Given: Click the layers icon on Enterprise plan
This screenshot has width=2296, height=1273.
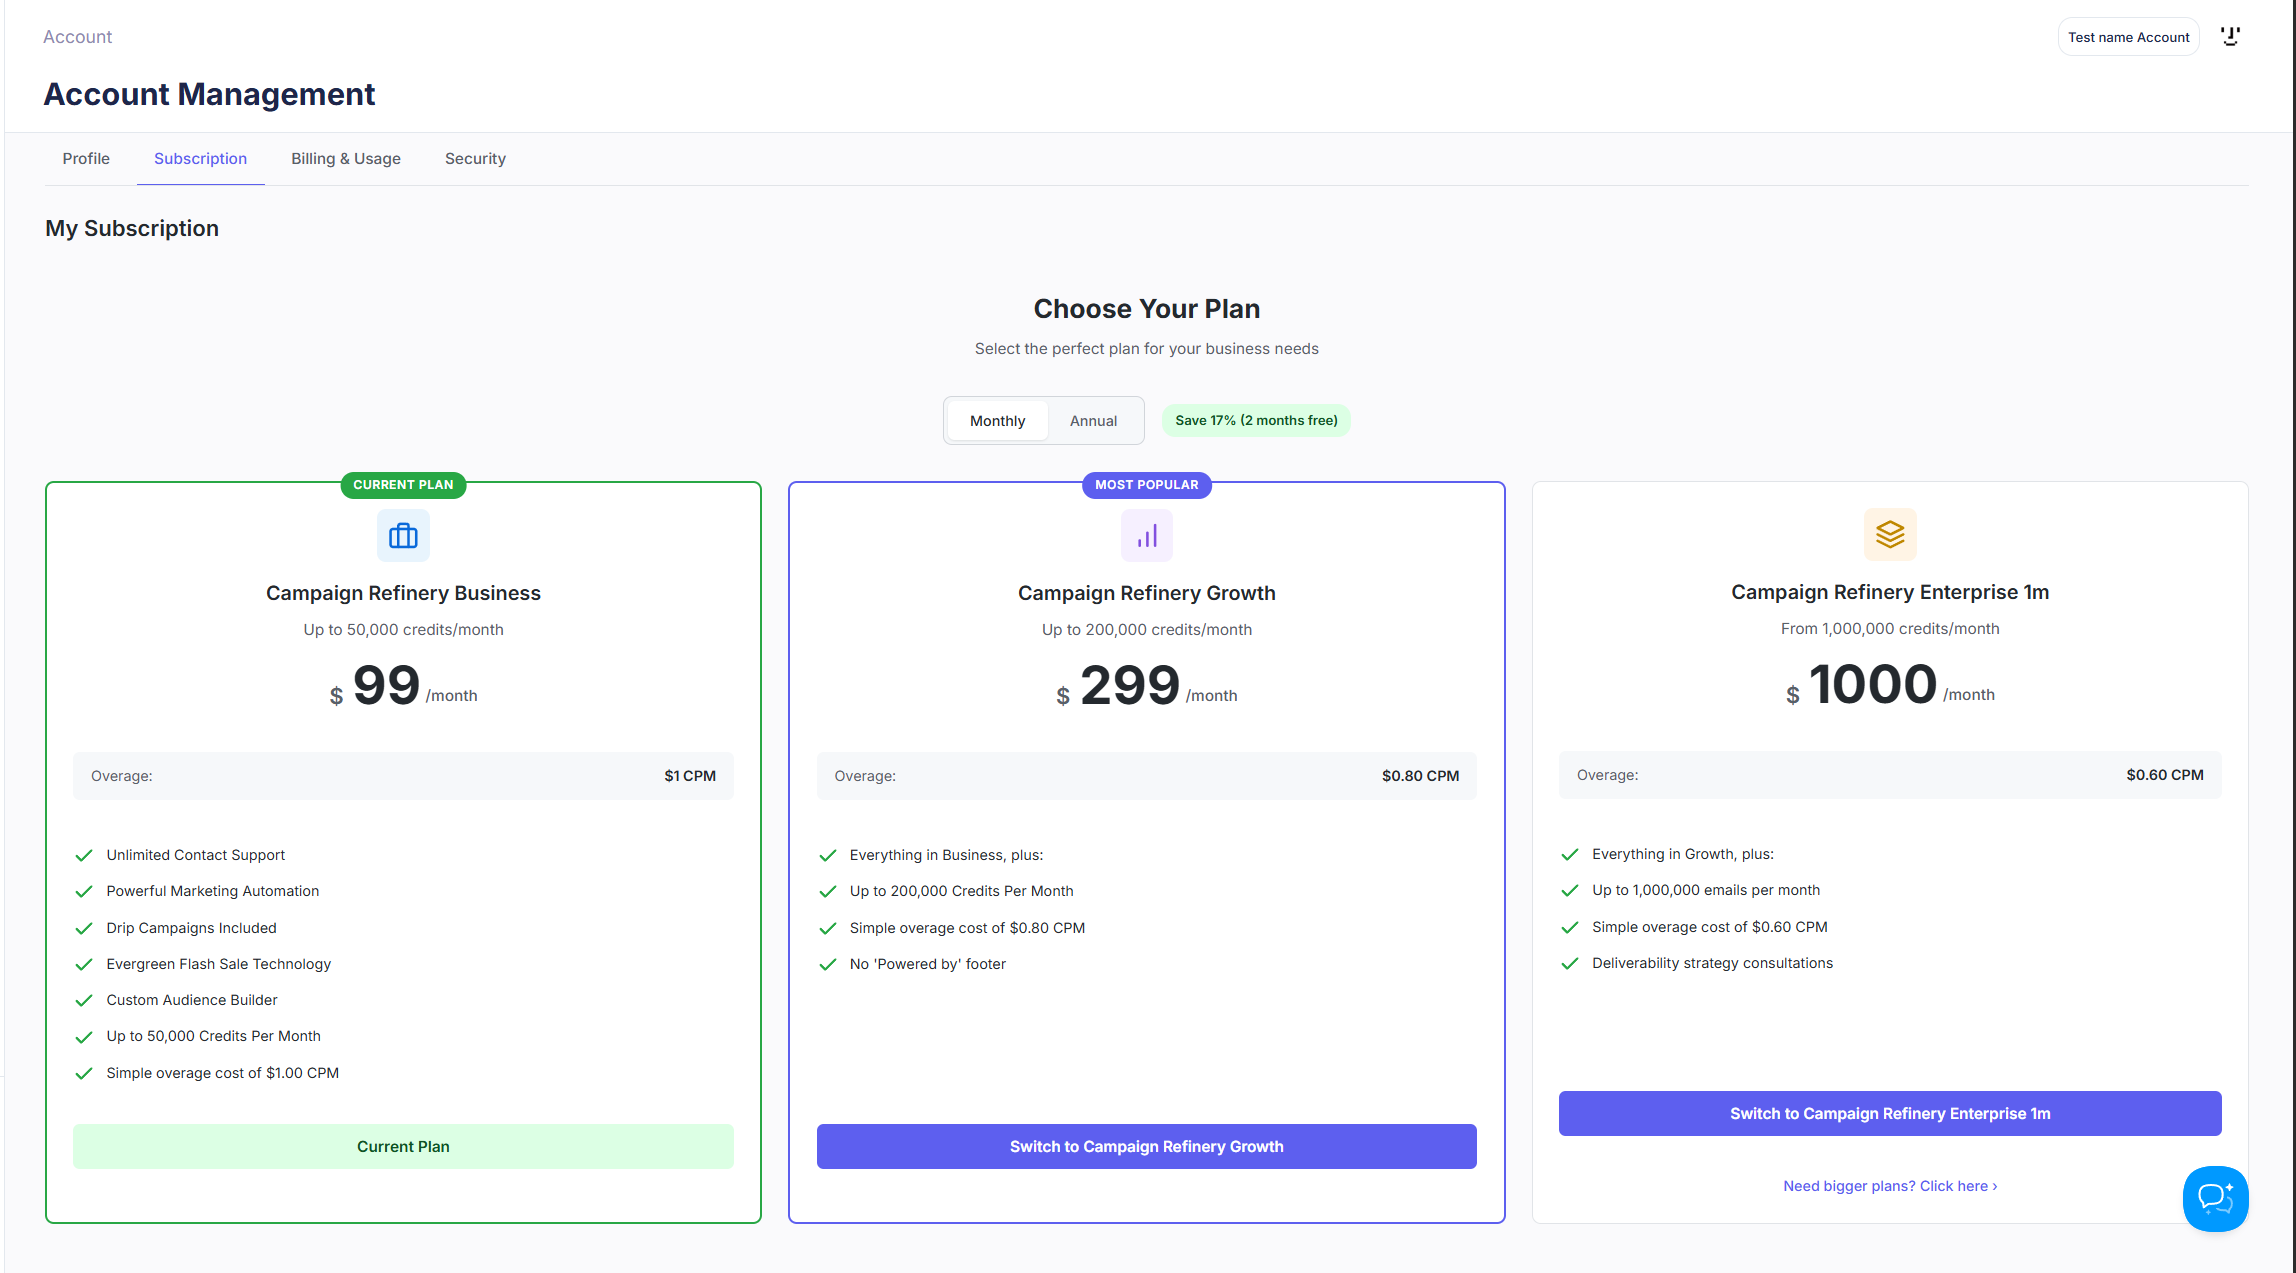Looking at the screenshot, I should [1889, 535].
